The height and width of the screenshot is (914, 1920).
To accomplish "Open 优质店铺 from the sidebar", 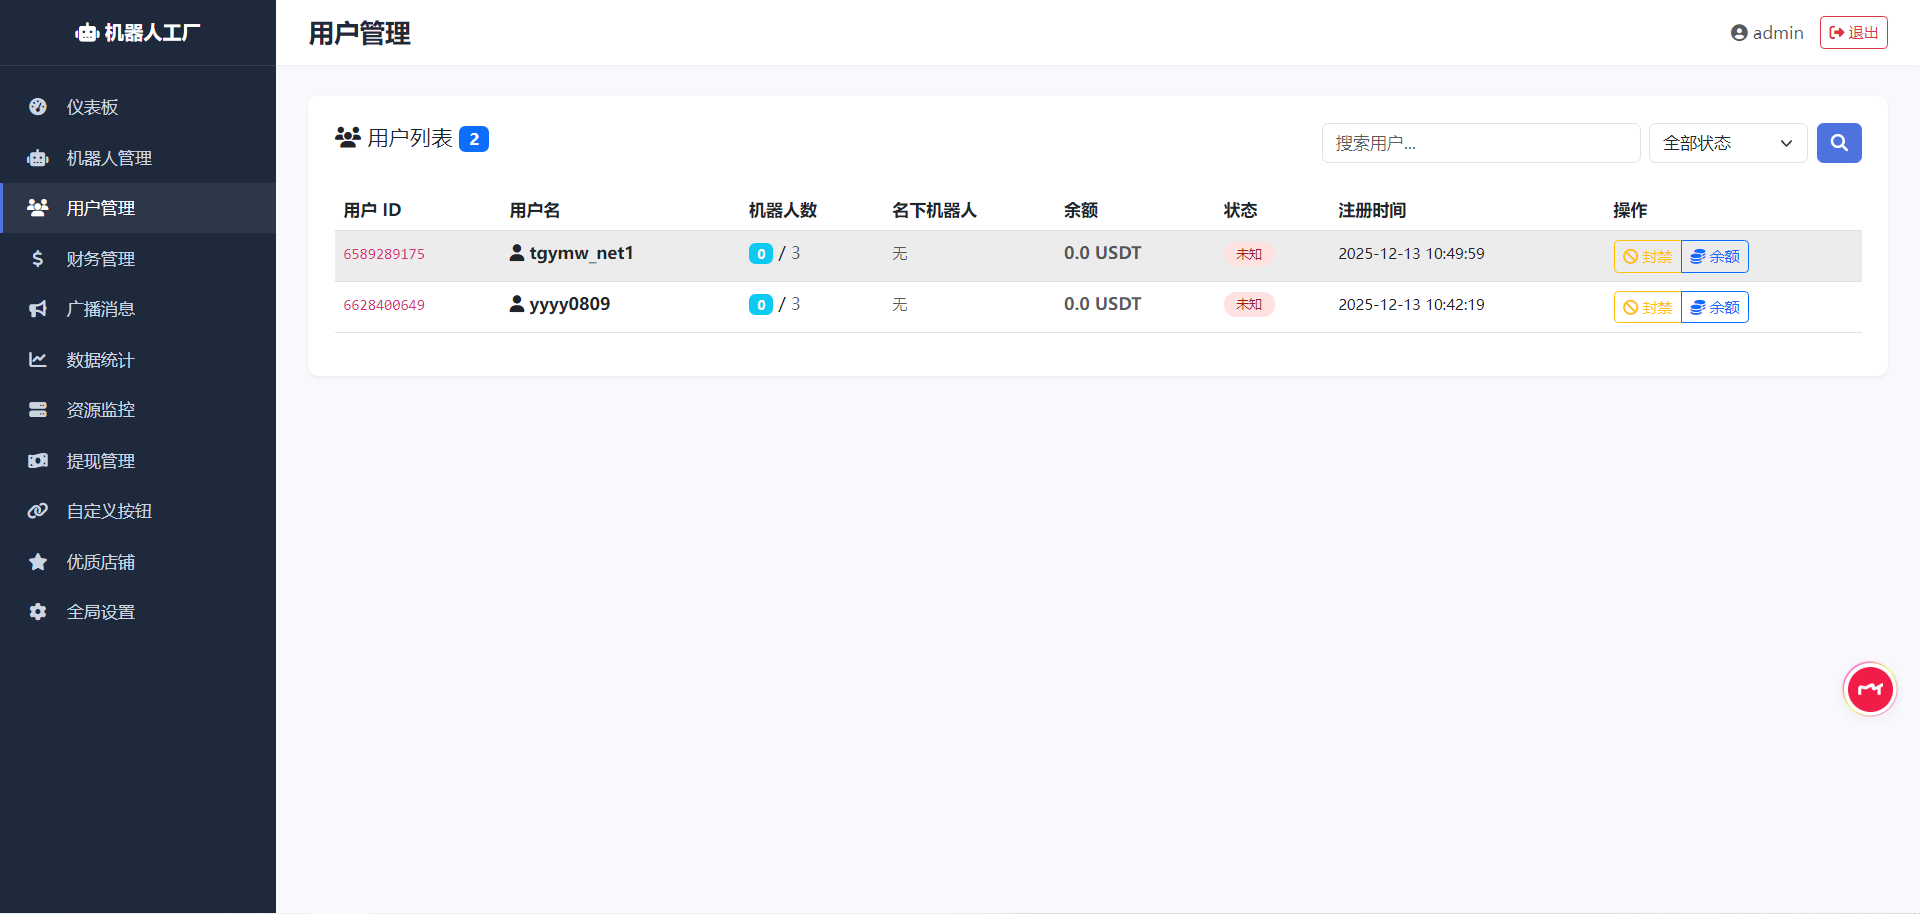I will click(100, 562).
